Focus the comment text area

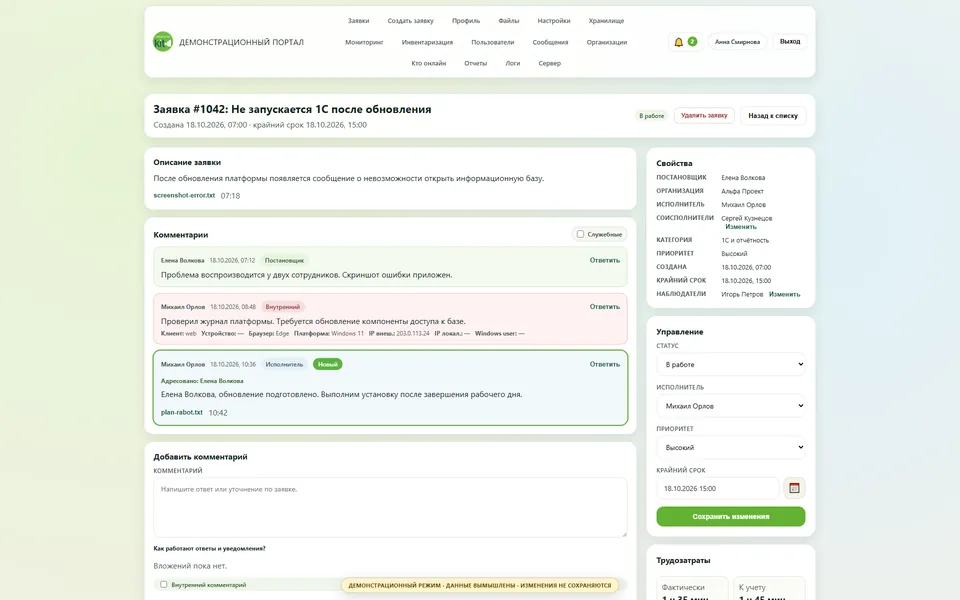tap(390, 508)
